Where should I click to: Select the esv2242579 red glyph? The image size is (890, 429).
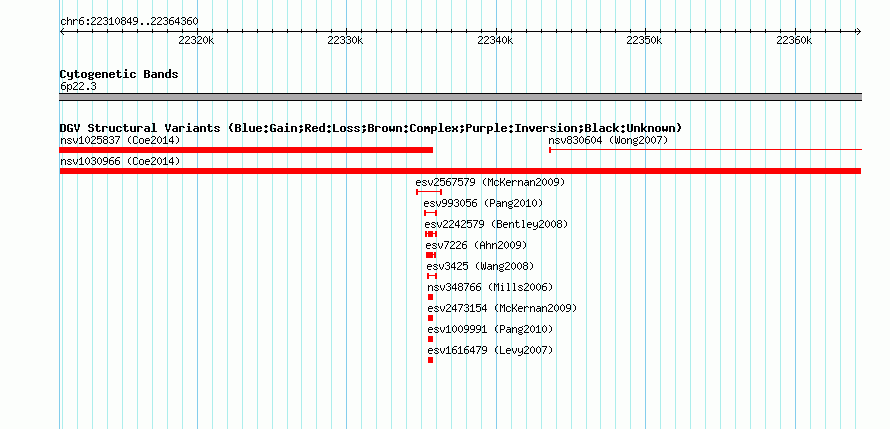431,234
